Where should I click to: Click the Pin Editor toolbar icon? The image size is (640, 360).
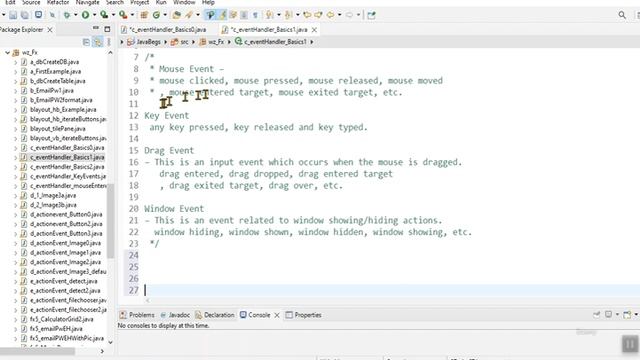click(371, 15)
